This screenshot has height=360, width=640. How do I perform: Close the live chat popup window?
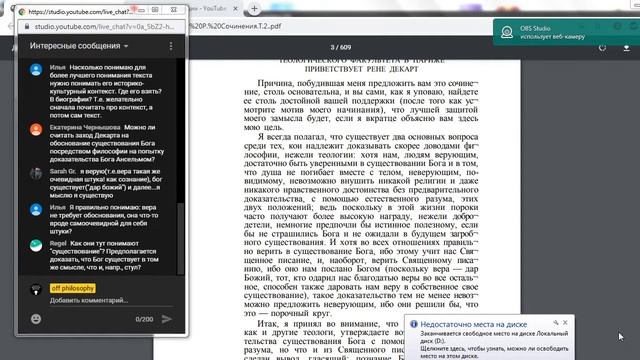(x=173, y=9)
